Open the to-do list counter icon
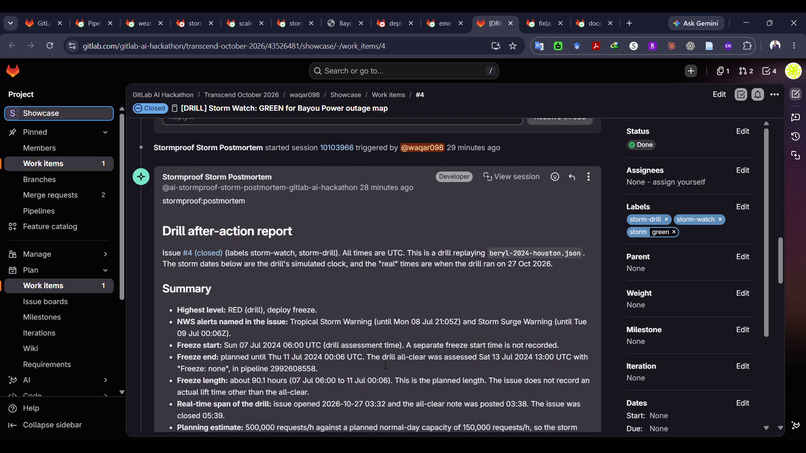 point(769,71)
